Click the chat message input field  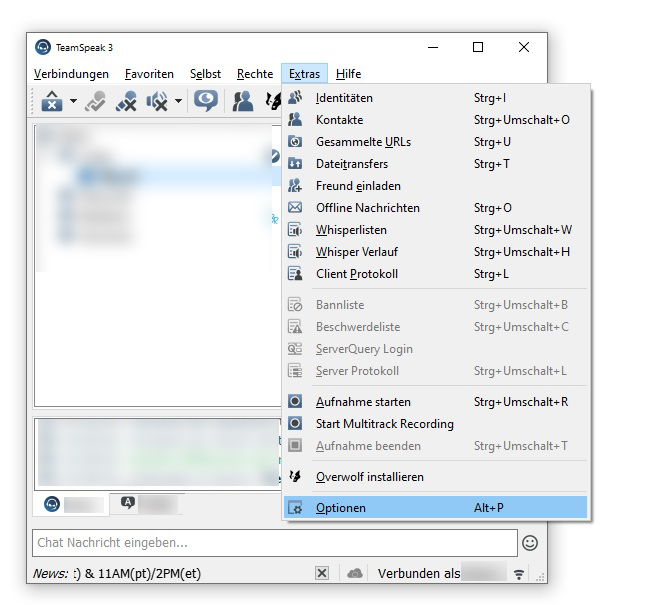click(x=274, y=543)
